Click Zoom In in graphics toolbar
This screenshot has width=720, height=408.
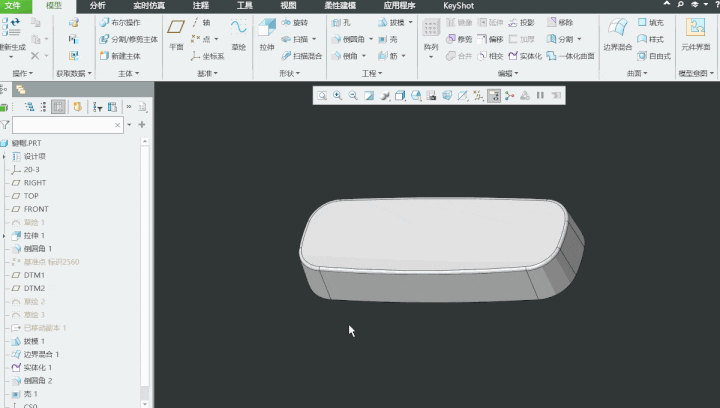(x=338, y=95)
